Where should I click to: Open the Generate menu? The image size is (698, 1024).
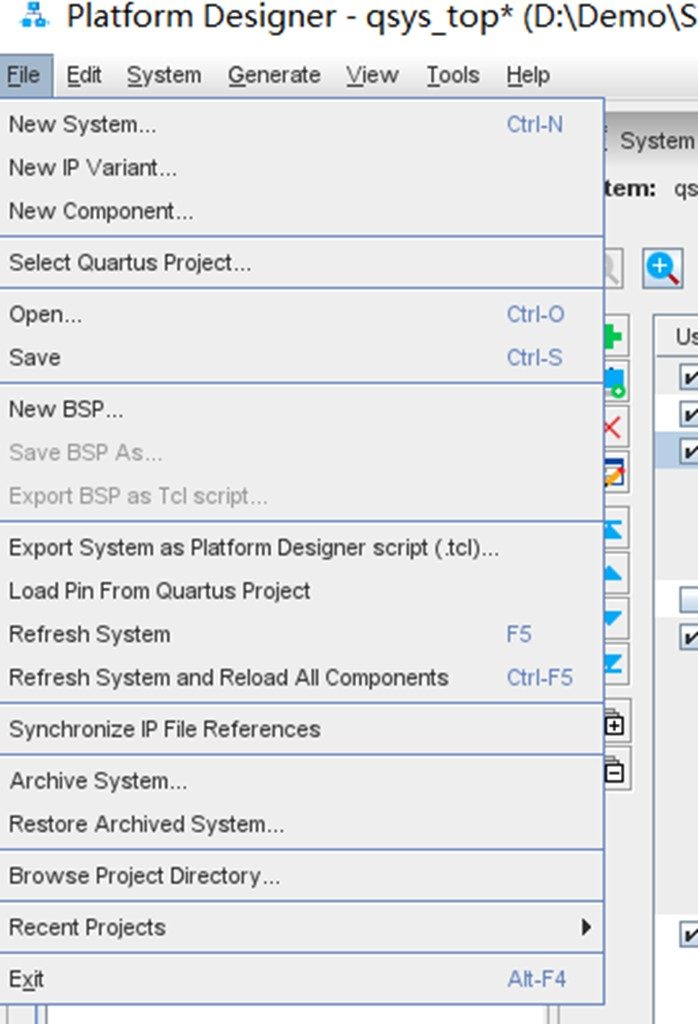273,75
